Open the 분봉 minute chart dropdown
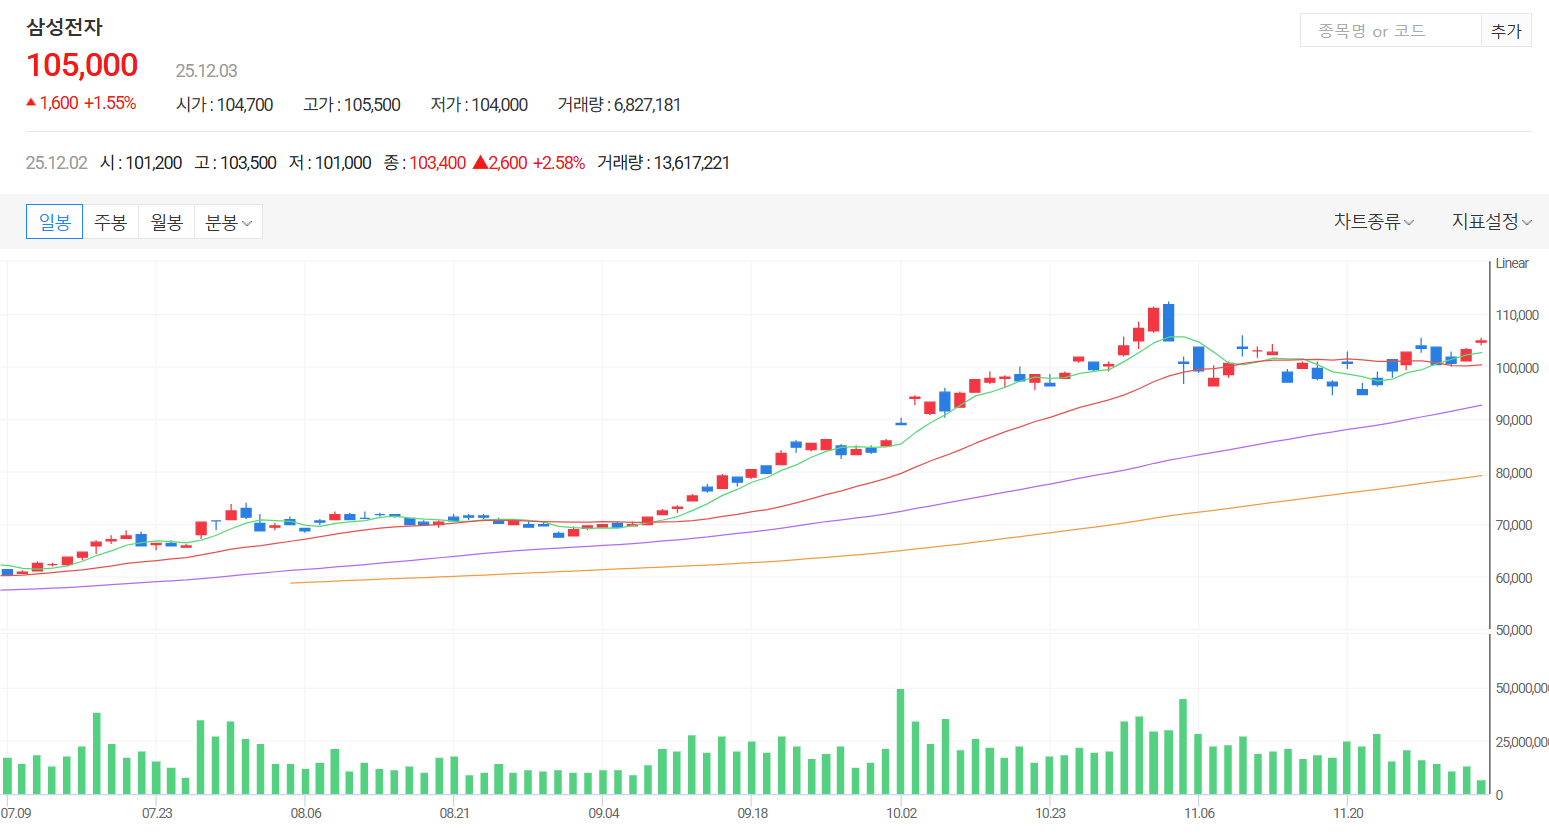Image resolution: width=1549 pixels, height=837 pixels. coord(228,222)
